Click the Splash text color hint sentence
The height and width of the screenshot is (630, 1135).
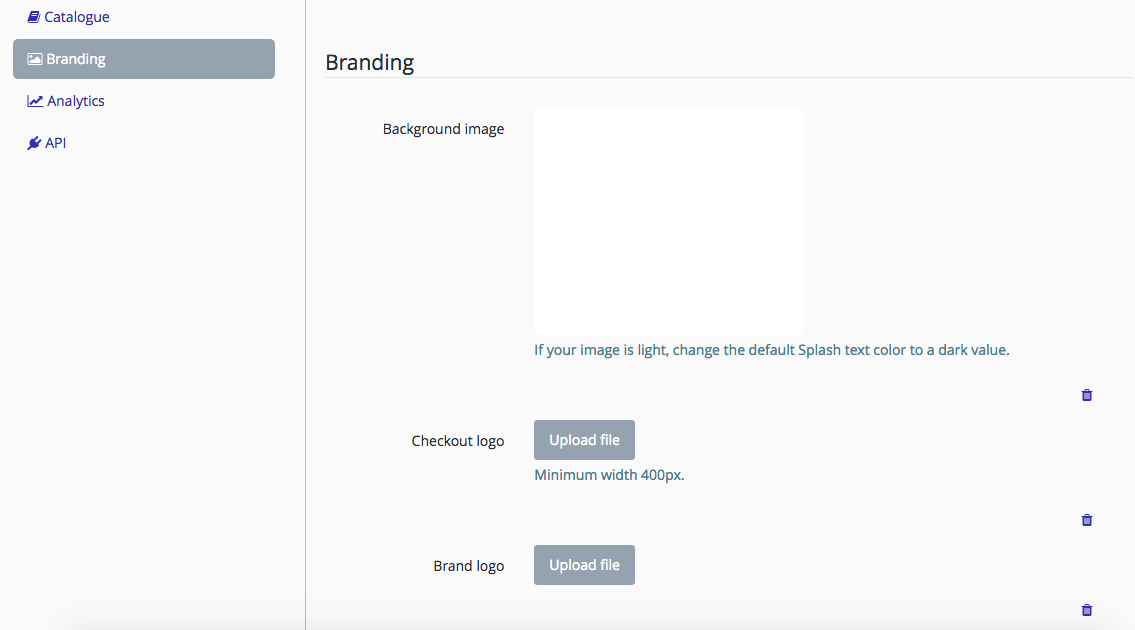(x=772, y=350)
